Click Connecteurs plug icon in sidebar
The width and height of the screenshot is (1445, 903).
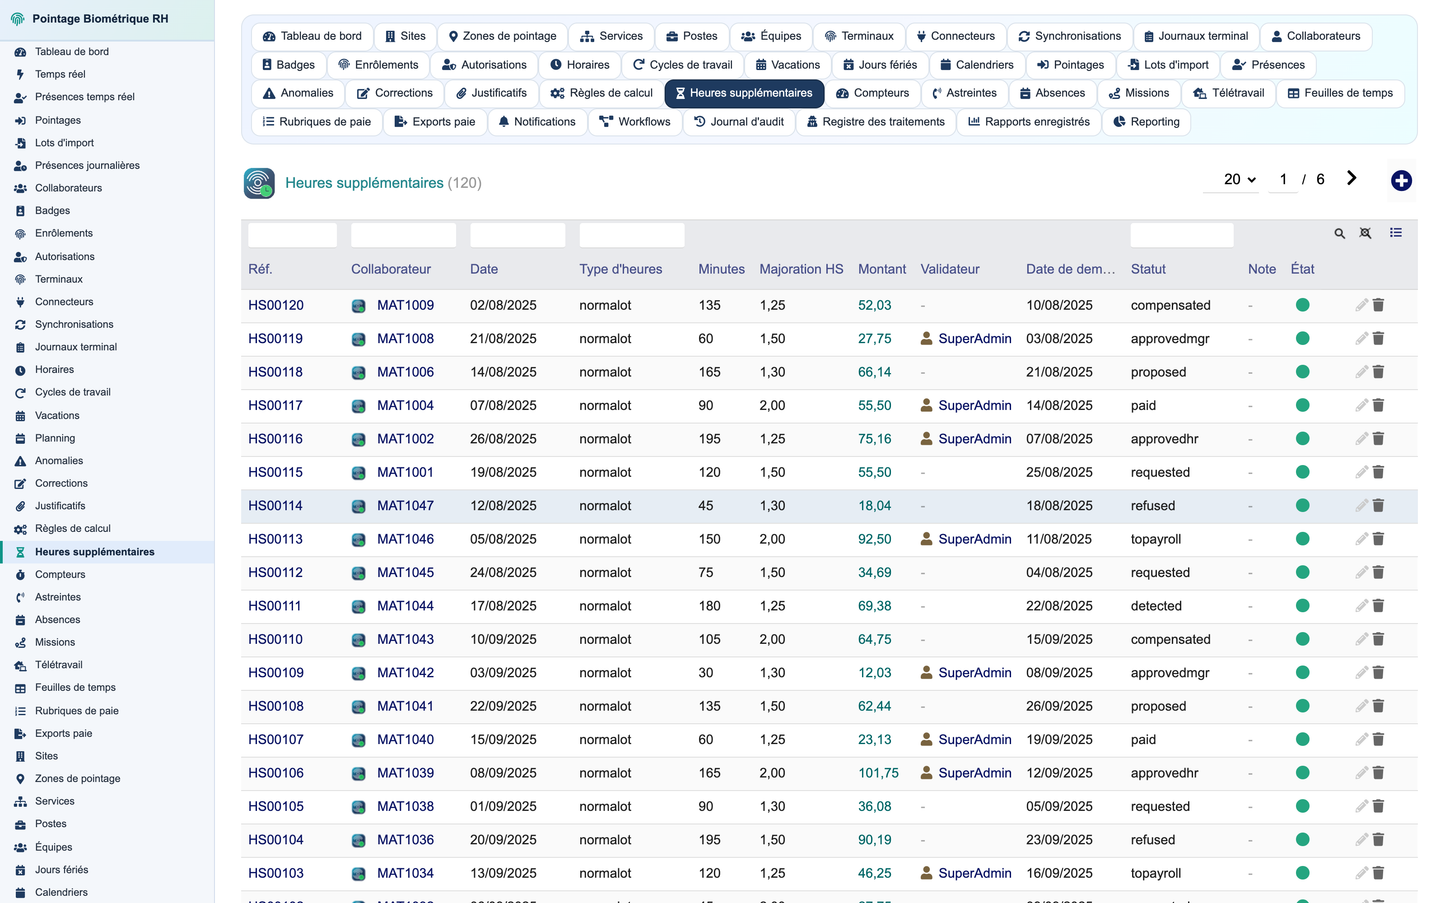[x=20, y=302]
